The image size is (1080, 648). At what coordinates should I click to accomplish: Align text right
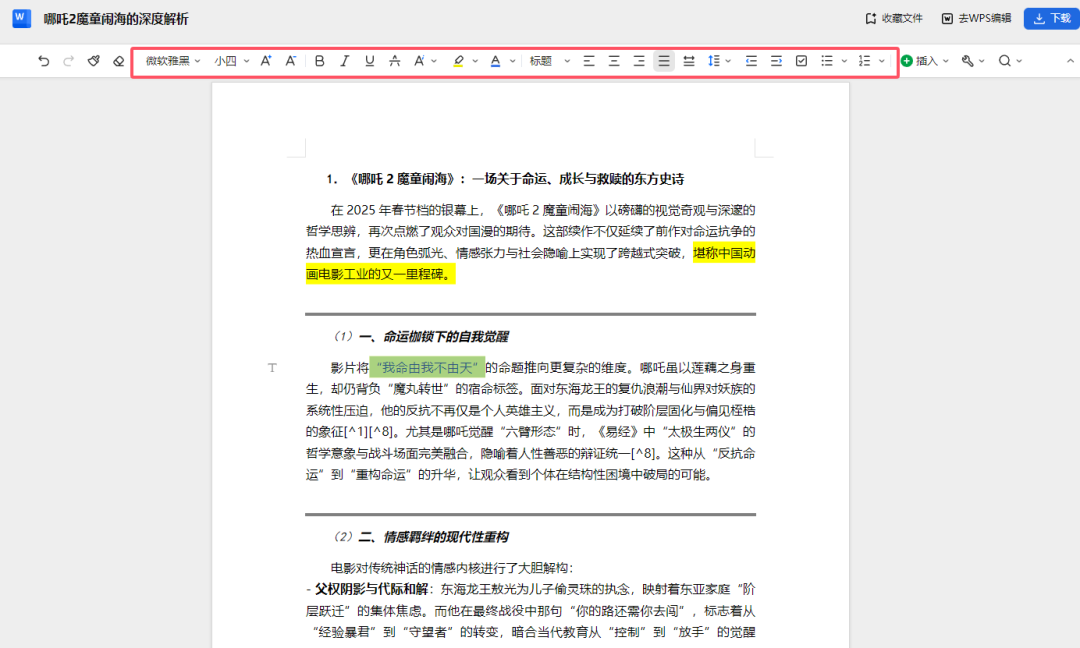click(639, 61)
